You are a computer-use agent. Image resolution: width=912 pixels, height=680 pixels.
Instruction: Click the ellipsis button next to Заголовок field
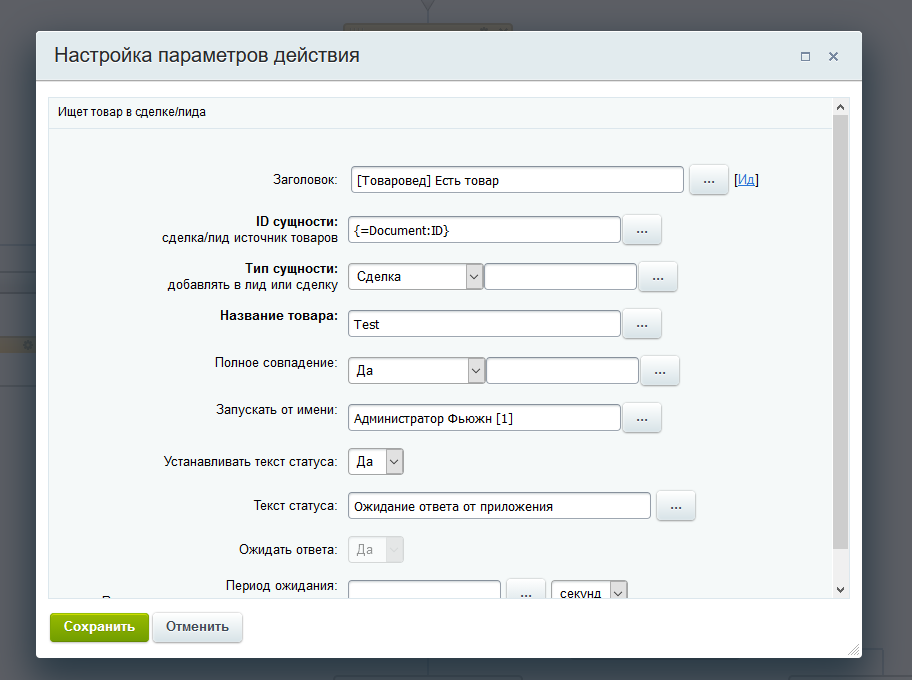(708, 181)
